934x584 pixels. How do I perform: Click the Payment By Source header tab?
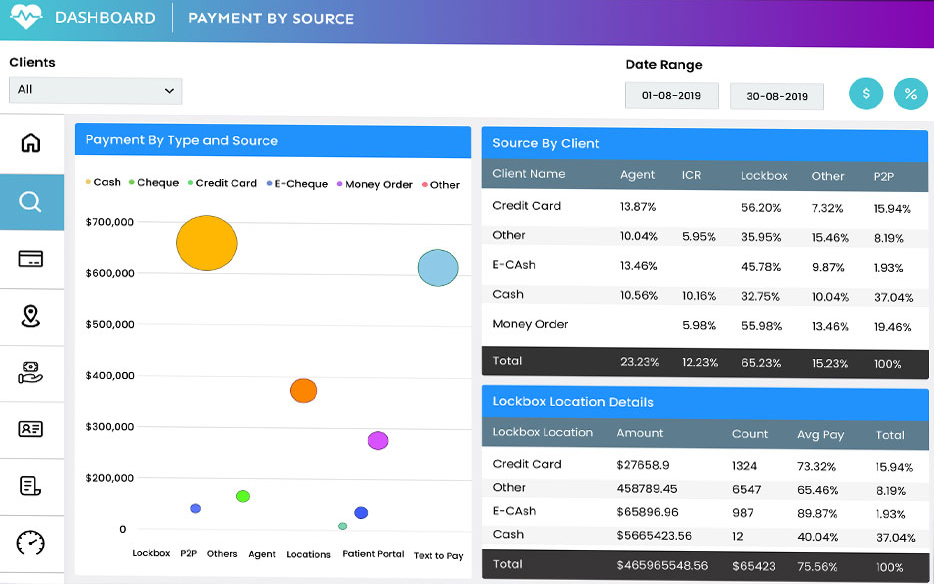click(272, 18)
